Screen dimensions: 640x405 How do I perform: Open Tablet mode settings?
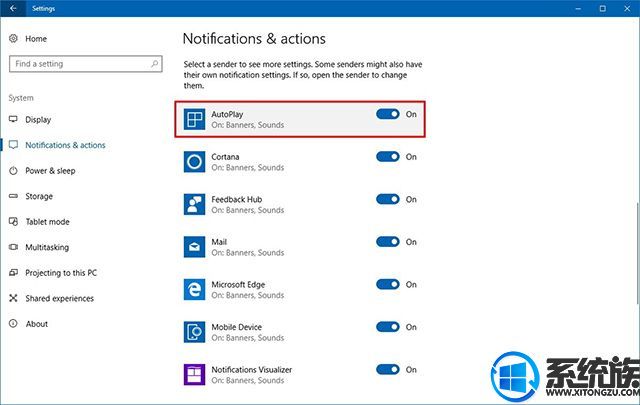click(47, 222)
